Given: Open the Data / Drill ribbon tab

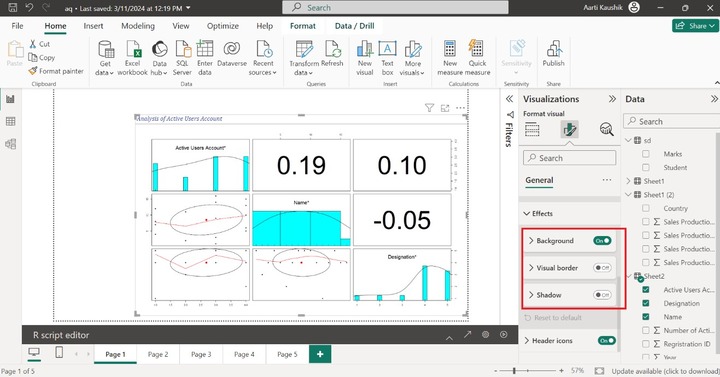Looking at the screenshot, I should click(x=354, y=26).
